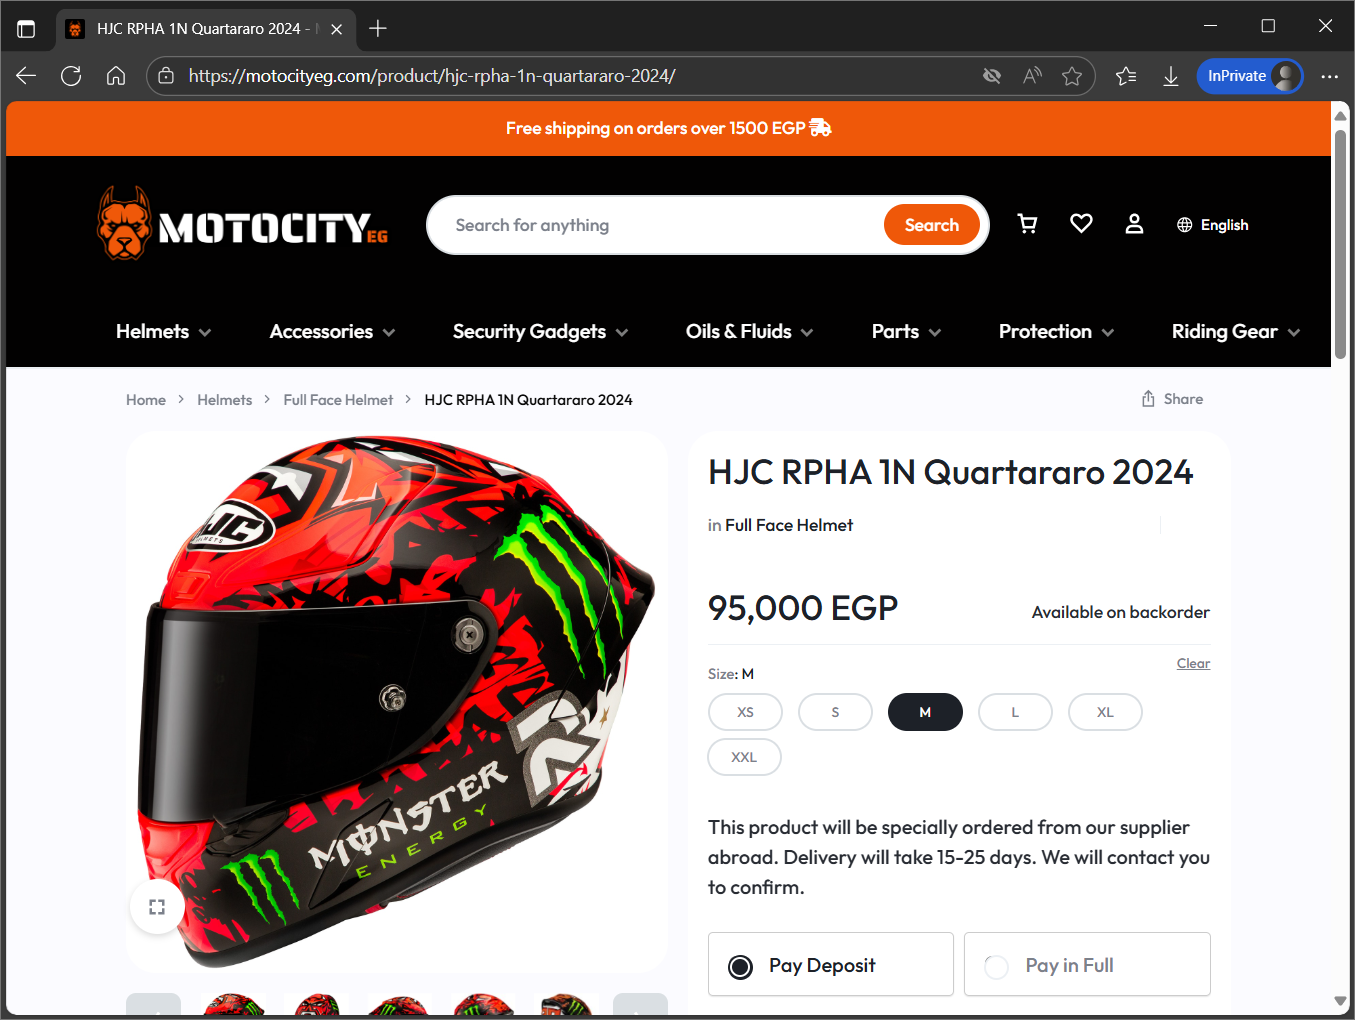
Task: Expand the Helmets menu
Action: tap(164, 332)
